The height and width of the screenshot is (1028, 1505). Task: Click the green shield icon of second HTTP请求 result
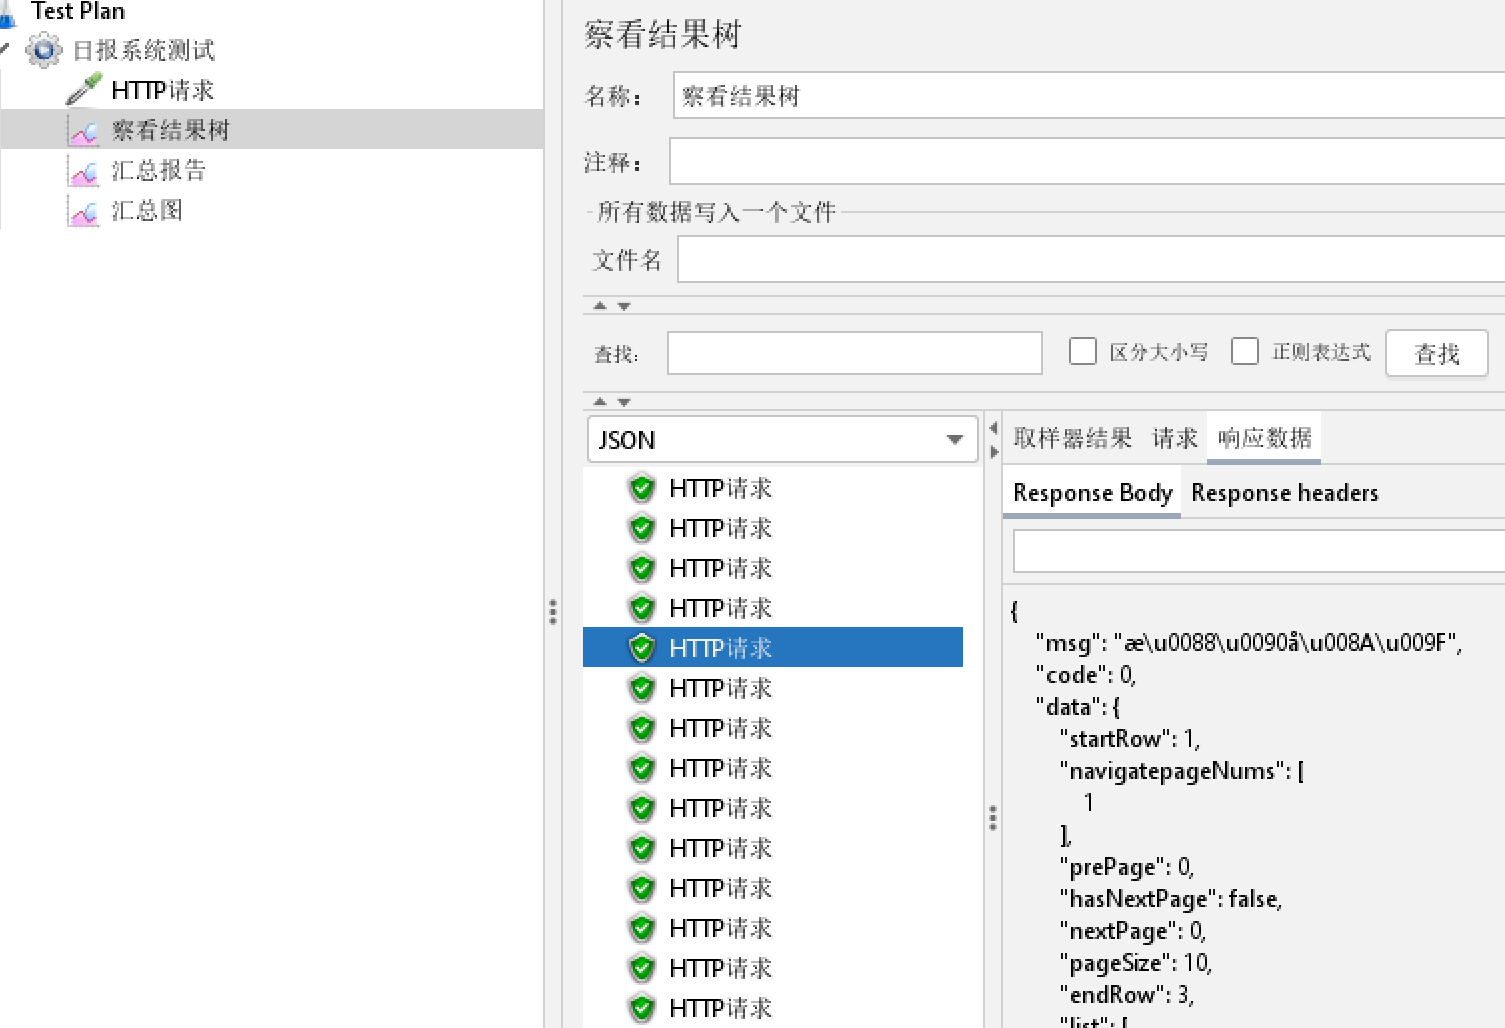(x=642, y=528)
